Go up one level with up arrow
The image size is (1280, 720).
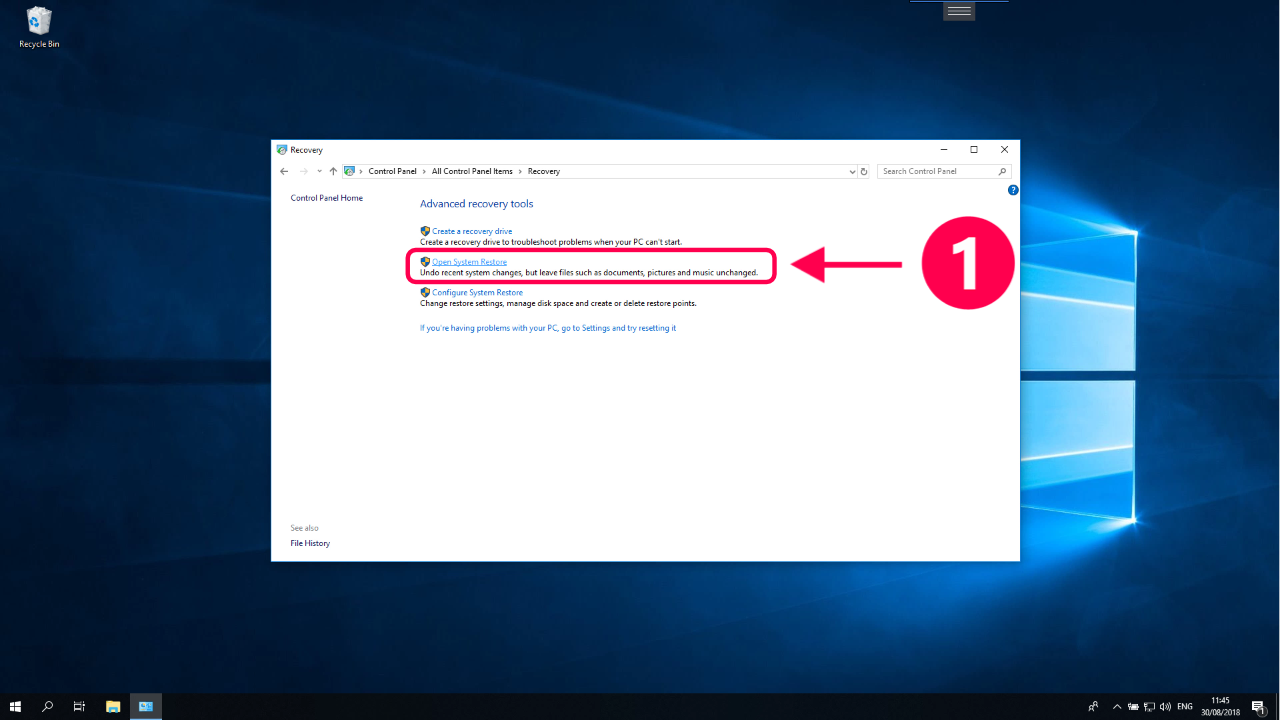tap(333, 171)
